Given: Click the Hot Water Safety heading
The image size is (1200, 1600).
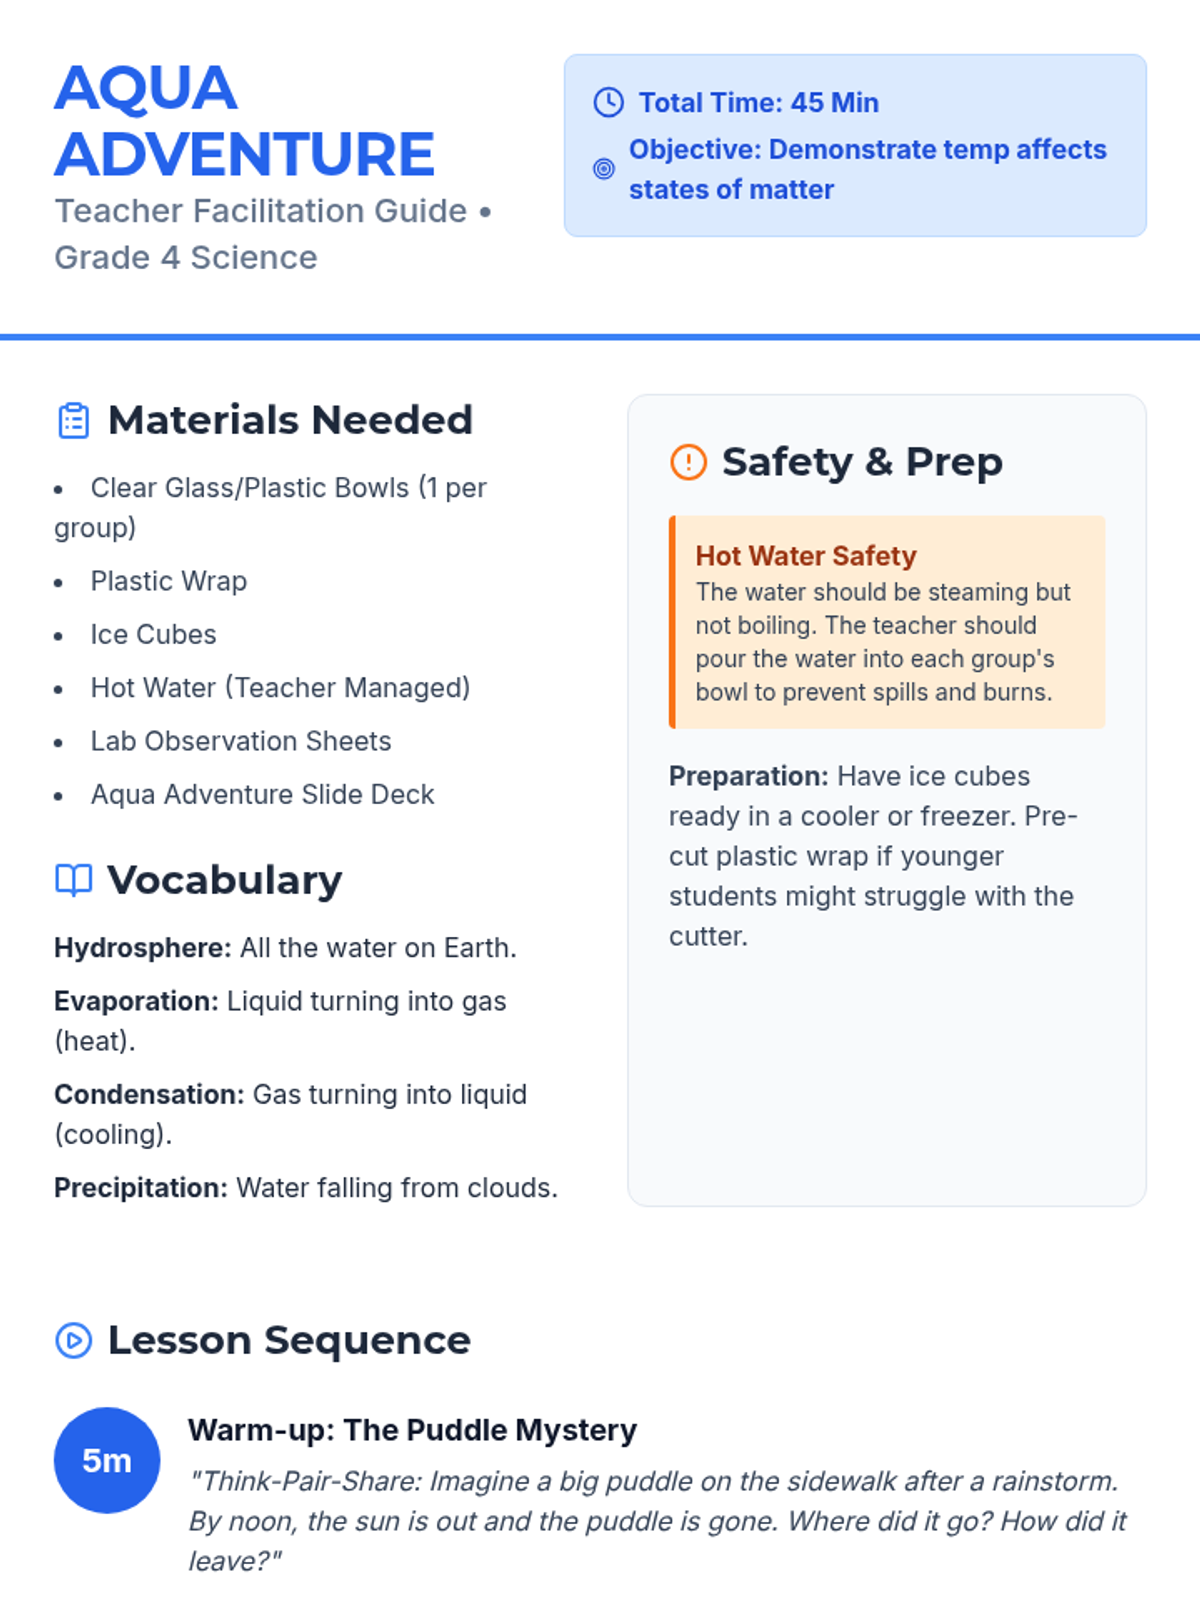Looking at the screenshot, I should click(x=806, y=556).
